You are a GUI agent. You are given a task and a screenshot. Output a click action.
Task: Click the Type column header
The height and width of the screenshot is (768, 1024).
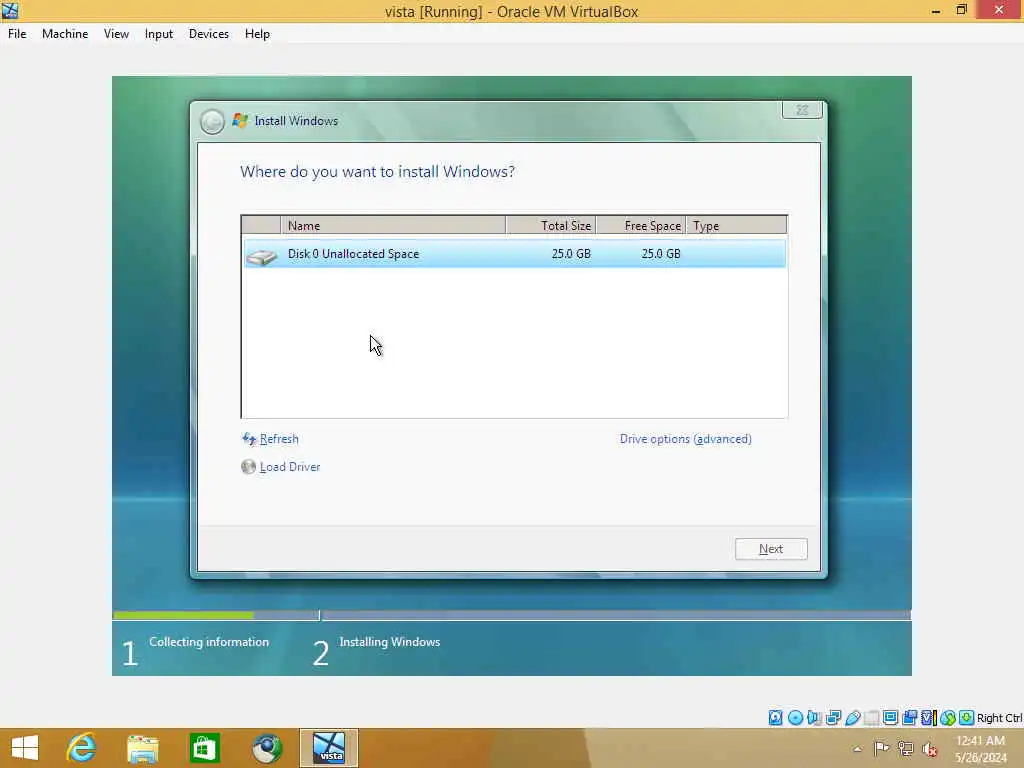737,225
